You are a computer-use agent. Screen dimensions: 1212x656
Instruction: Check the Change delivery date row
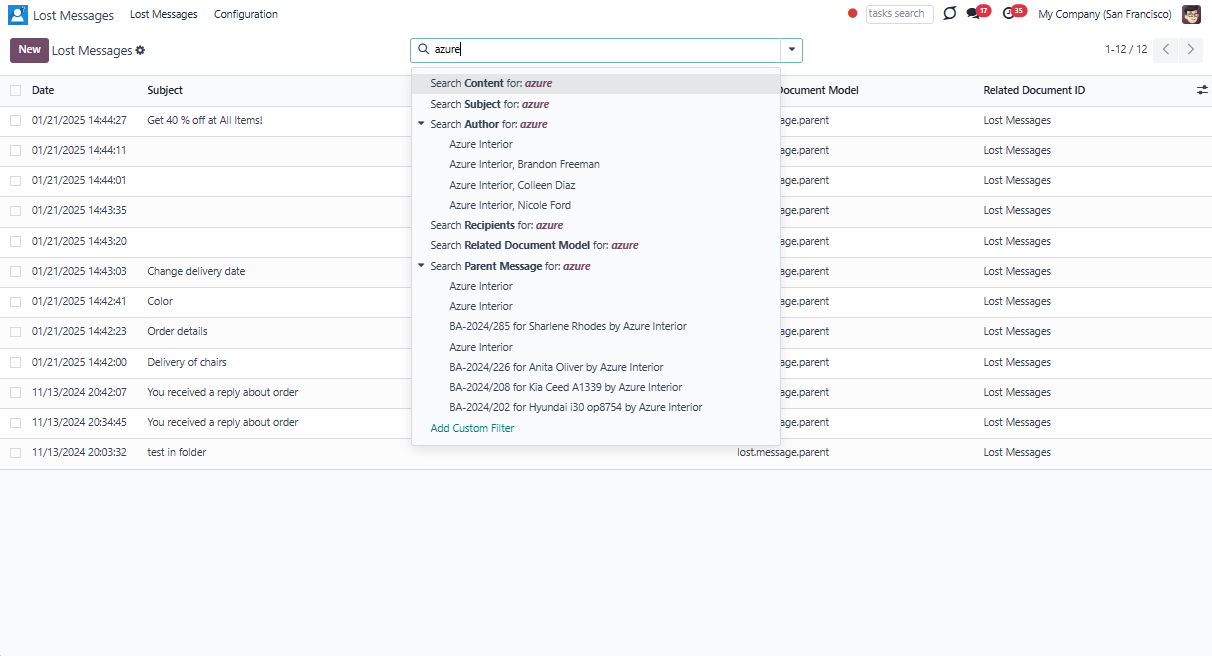15,271
